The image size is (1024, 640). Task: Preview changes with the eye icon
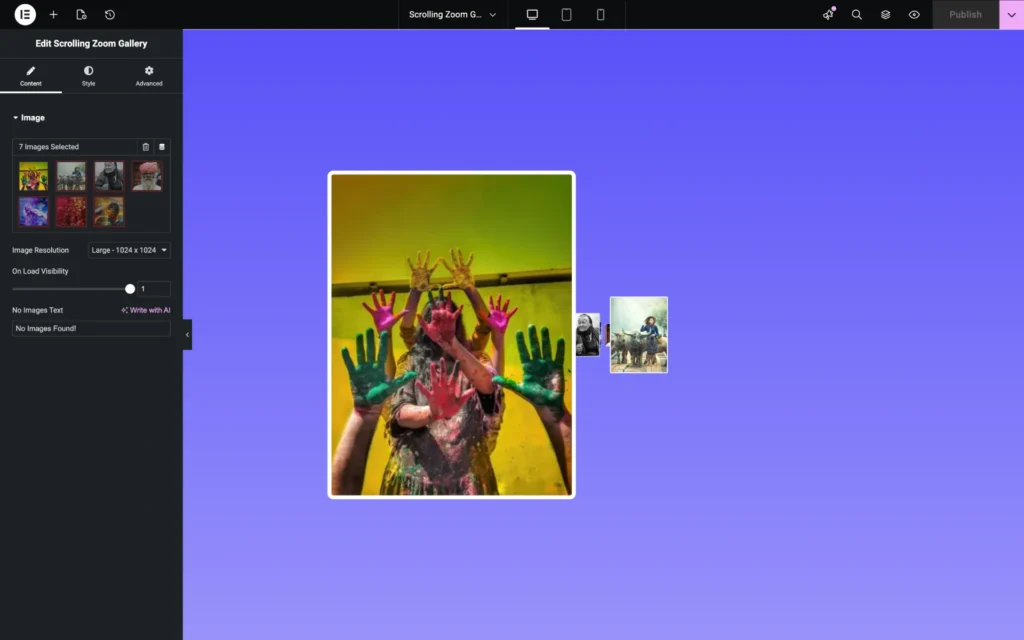(913, 15)
